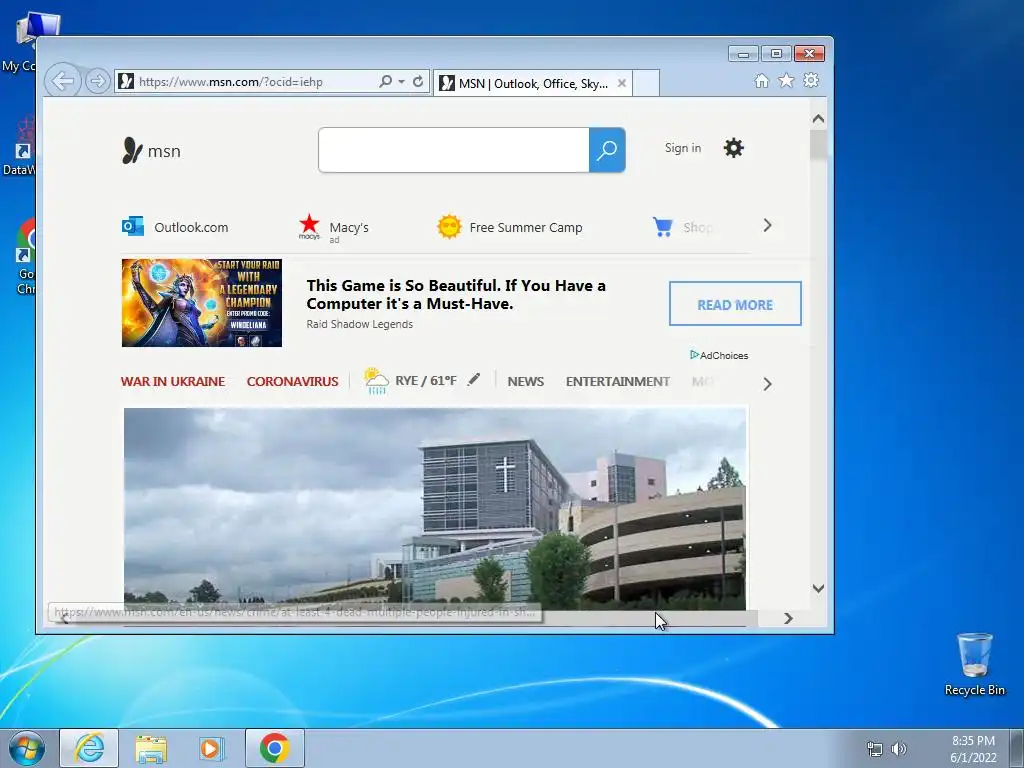Open the RYE / 61°F weather link
1024x768 pixels.
[426, 381]
